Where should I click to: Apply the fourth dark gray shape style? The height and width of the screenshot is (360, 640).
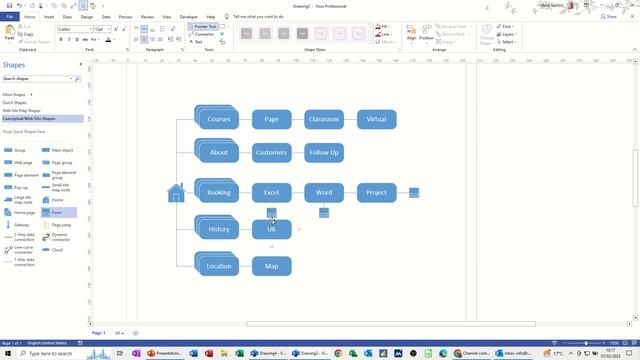pyautogui.click(x=302, y=33)
